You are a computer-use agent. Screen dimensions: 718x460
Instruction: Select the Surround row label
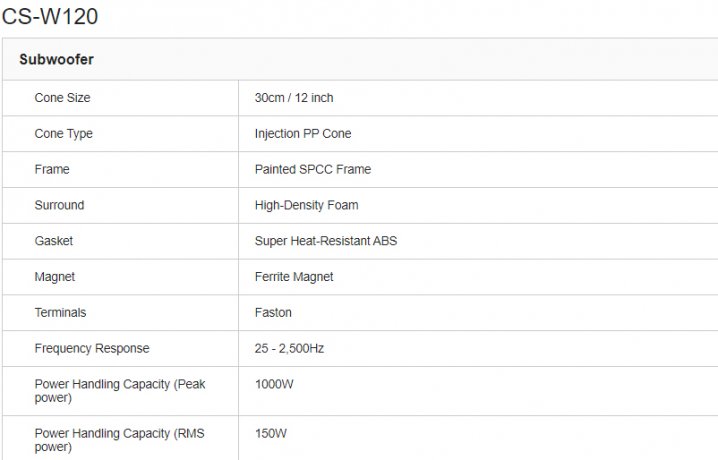(59, 206)
